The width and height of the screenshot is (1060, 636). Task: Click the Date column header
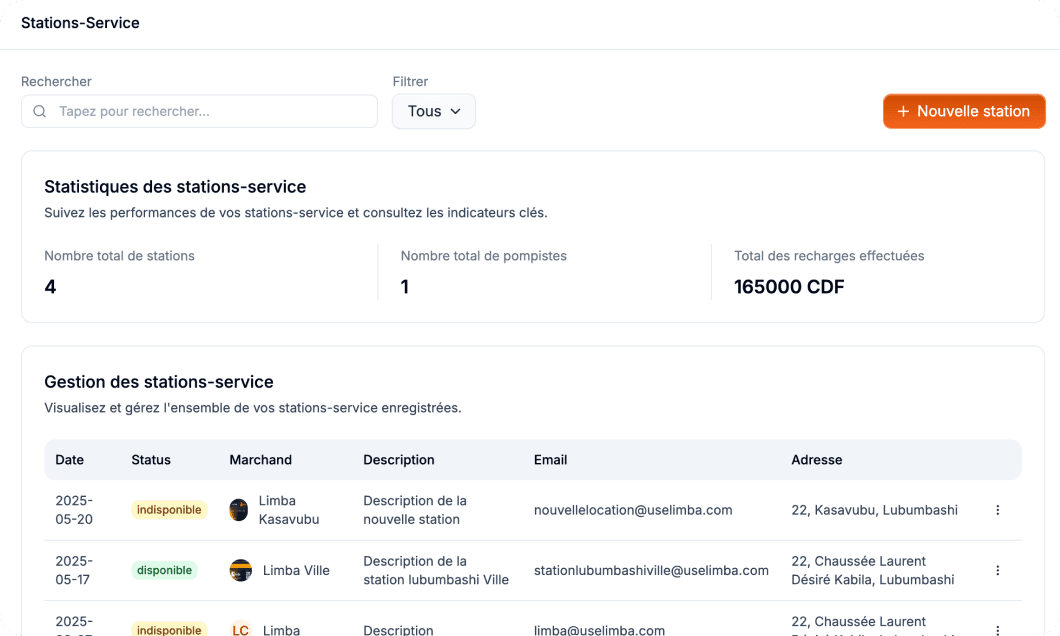[x=70, y=460]
